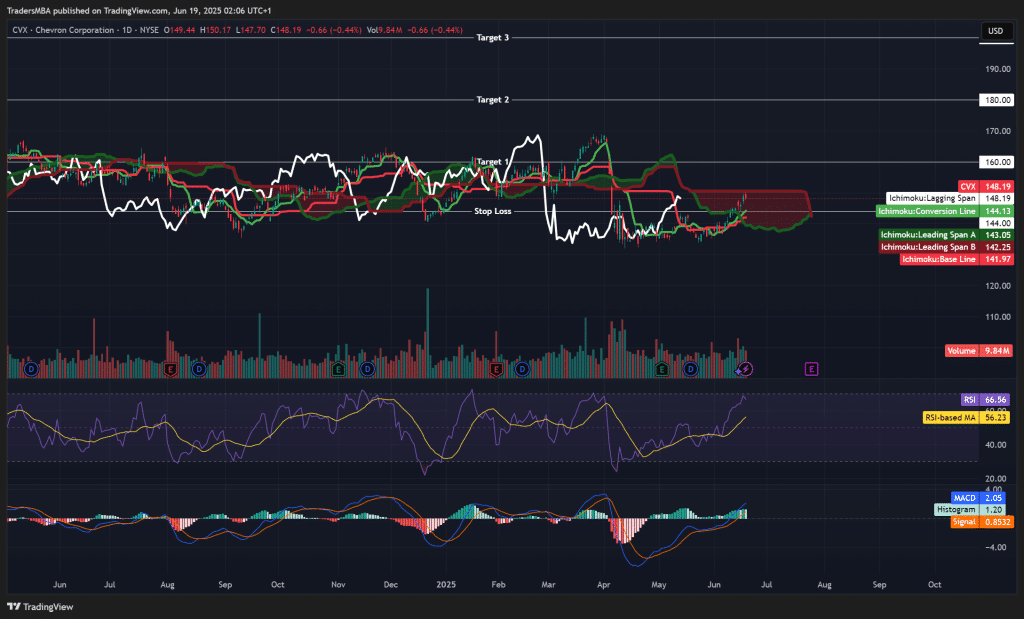Click the Target 2 horizontal line marker

(x=493, y=99)
